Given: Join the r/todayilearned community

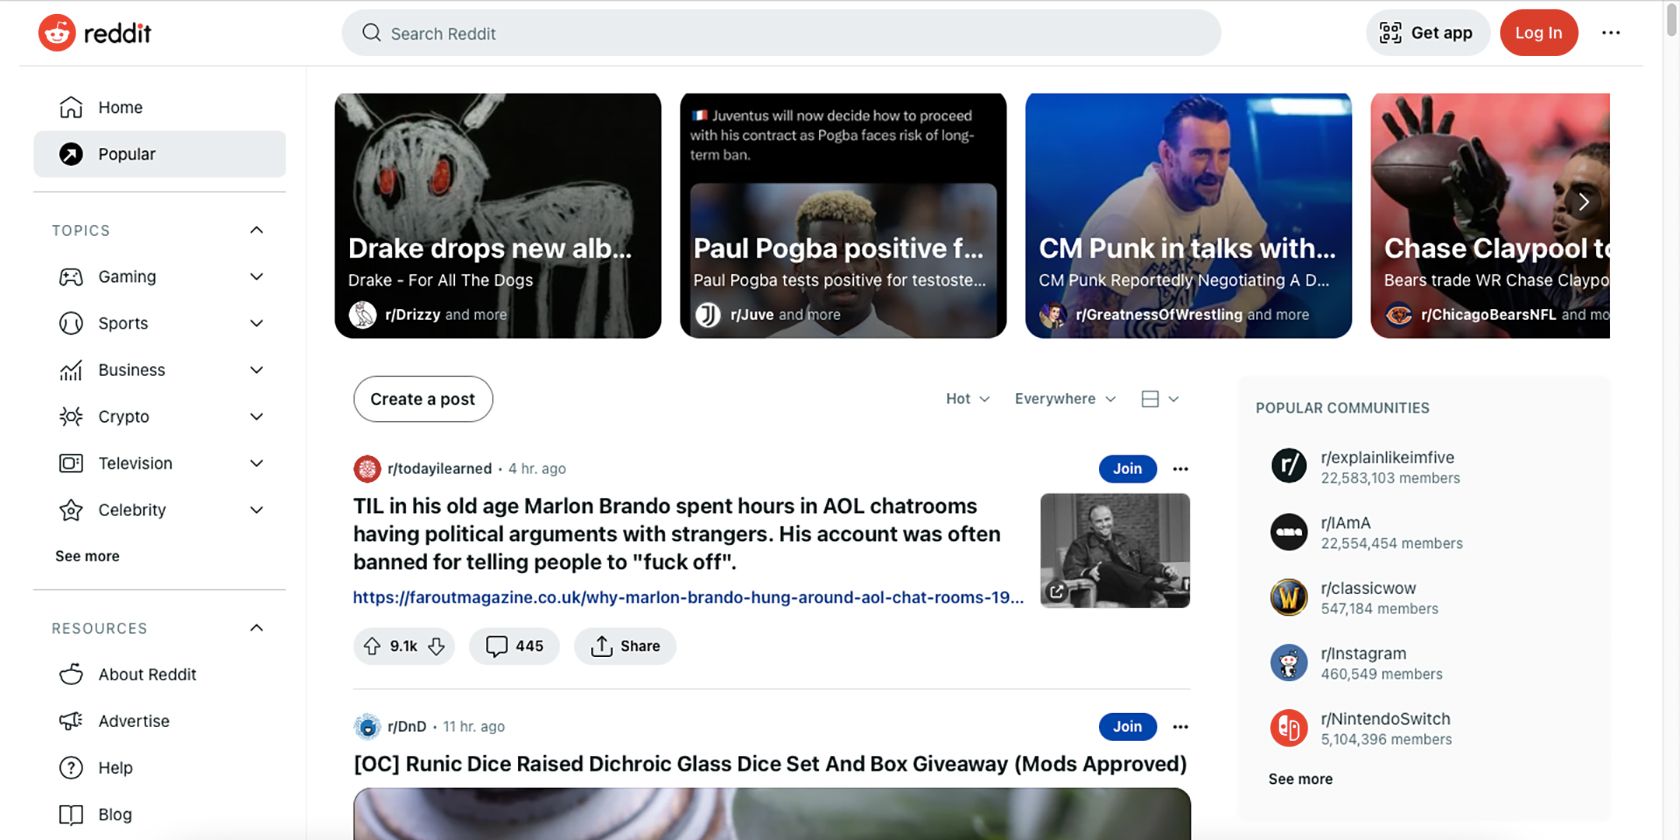Looking at the screenshot, I should [x=1127, y=469].
